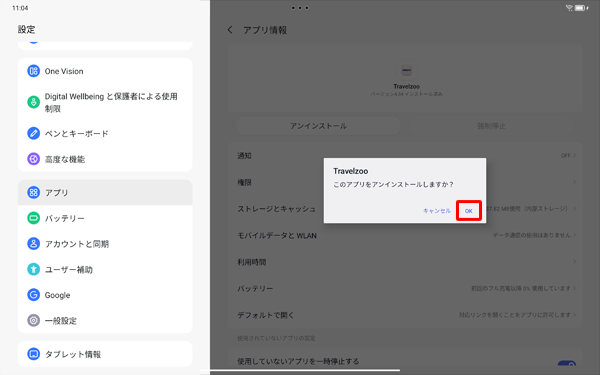Toggle 使用していないアプリを一時停止する switch
600x375 pixels.
point(567,363)
